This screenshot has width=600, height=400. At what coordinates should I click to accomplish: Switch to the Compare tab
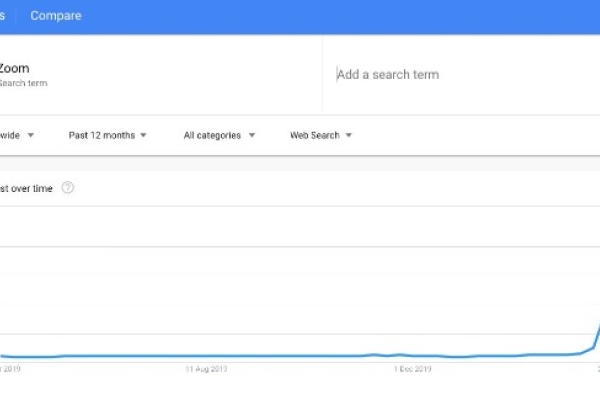coord(56,16)
